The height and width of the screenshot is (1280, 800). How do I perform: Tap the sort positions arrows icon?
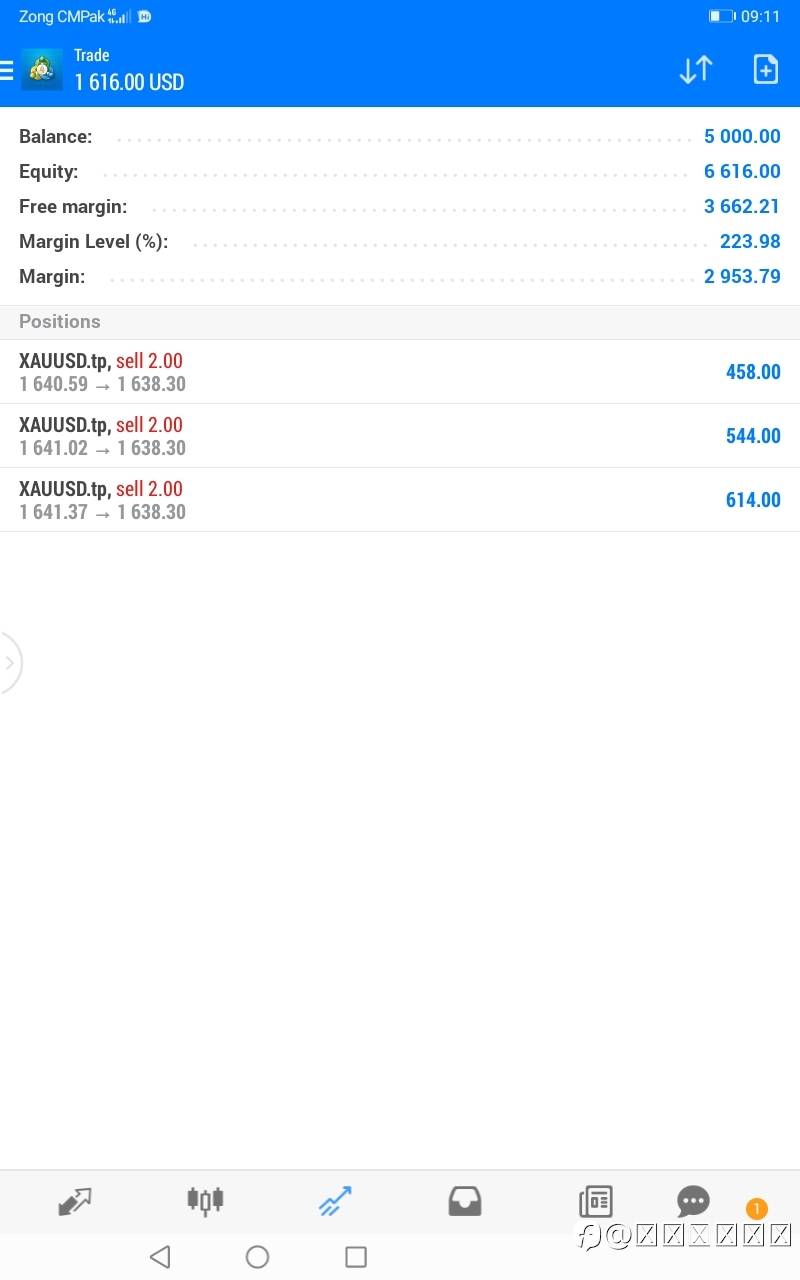[696, 70]
